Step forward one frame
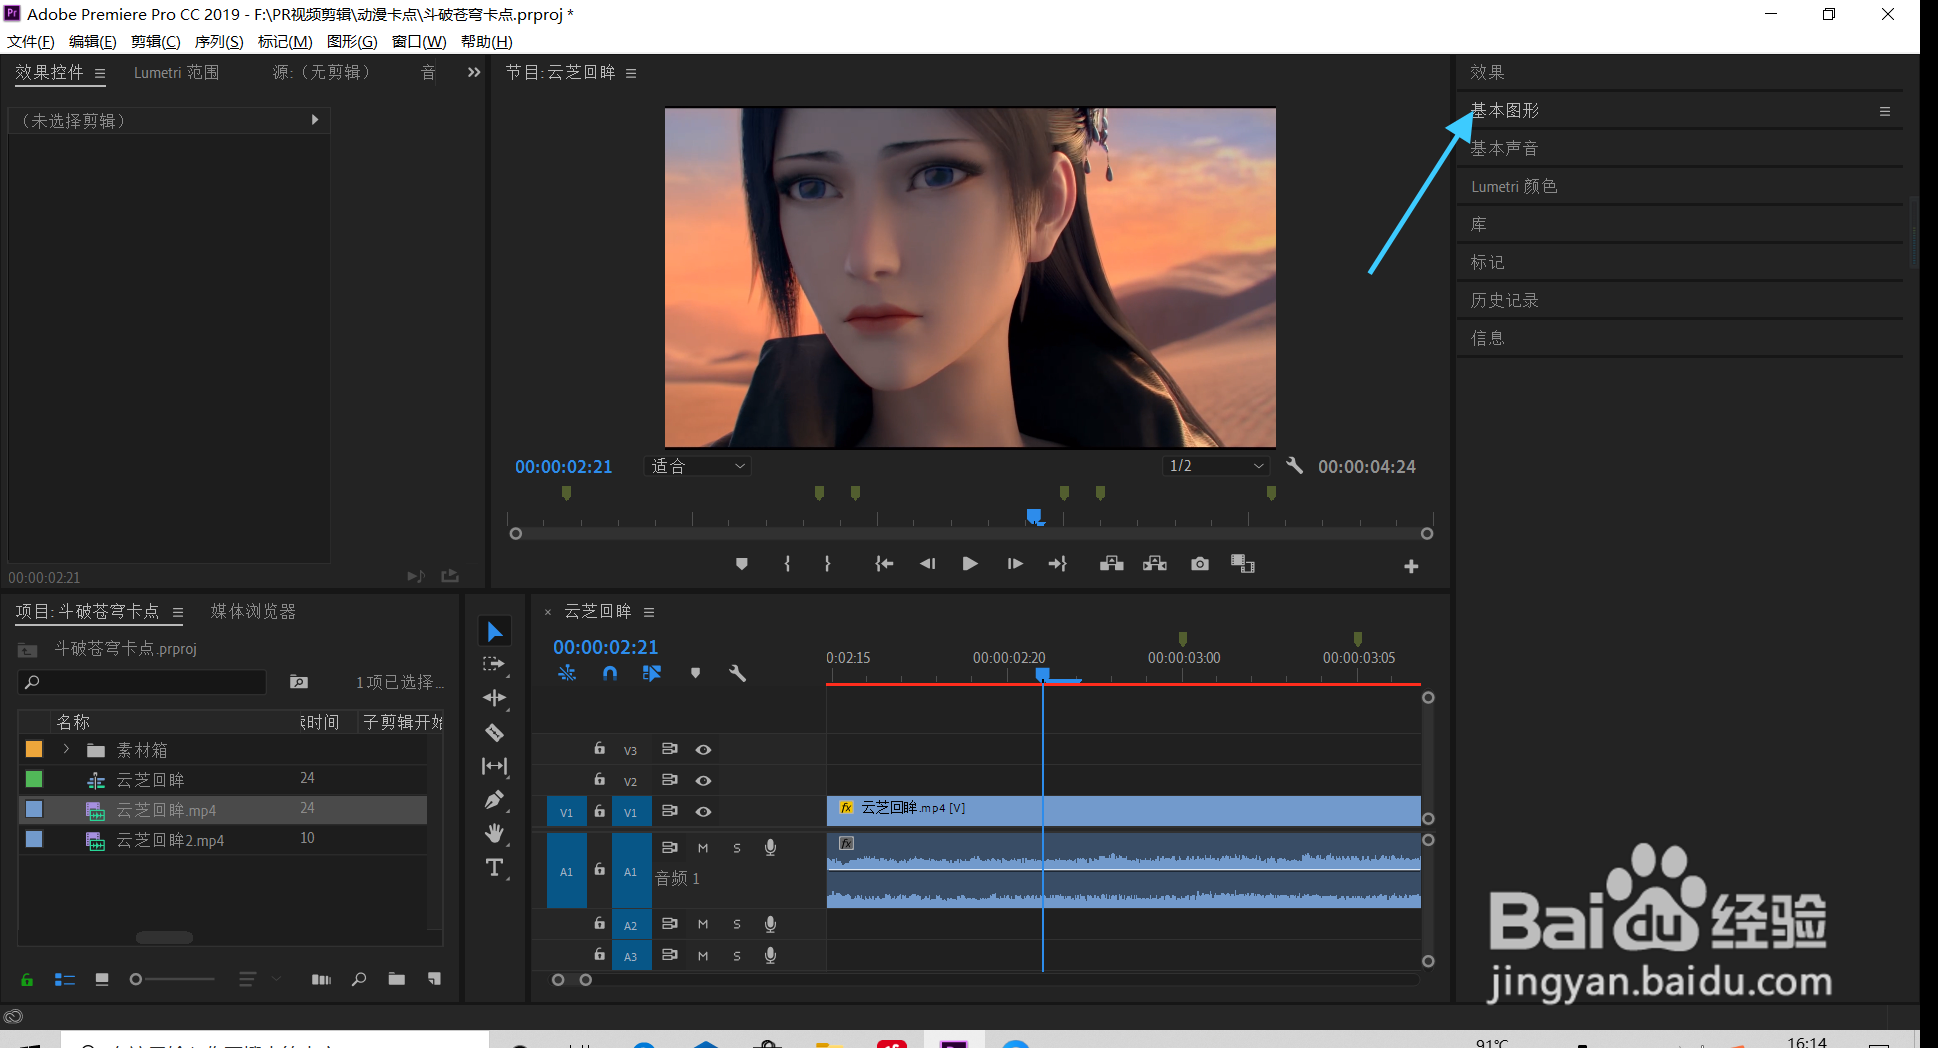This screenshot has height=1048, width=1938. [1015, 564]
